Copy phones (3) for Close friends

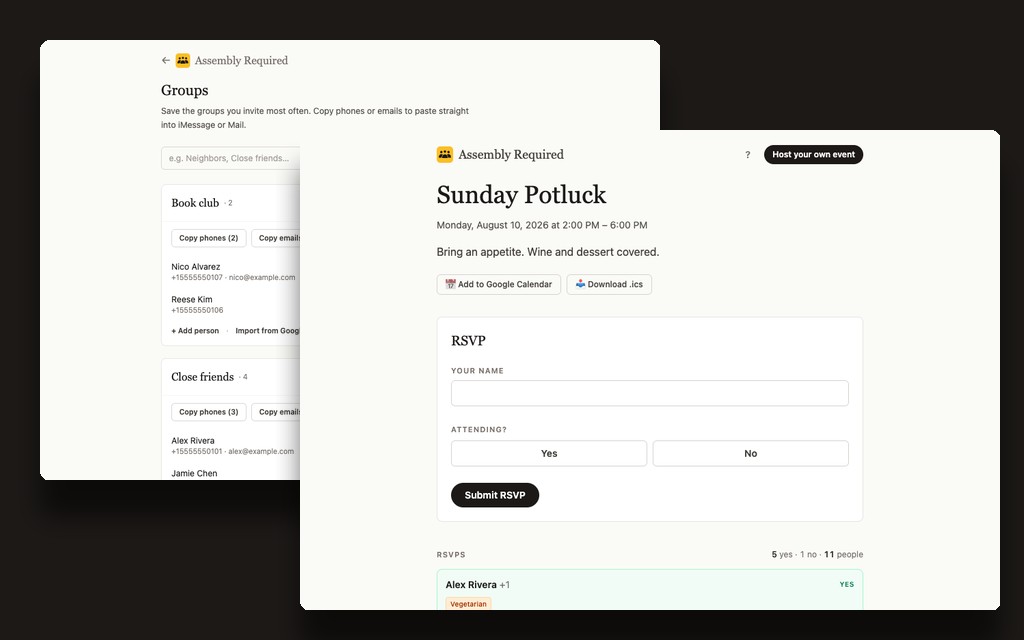[209, 412]
